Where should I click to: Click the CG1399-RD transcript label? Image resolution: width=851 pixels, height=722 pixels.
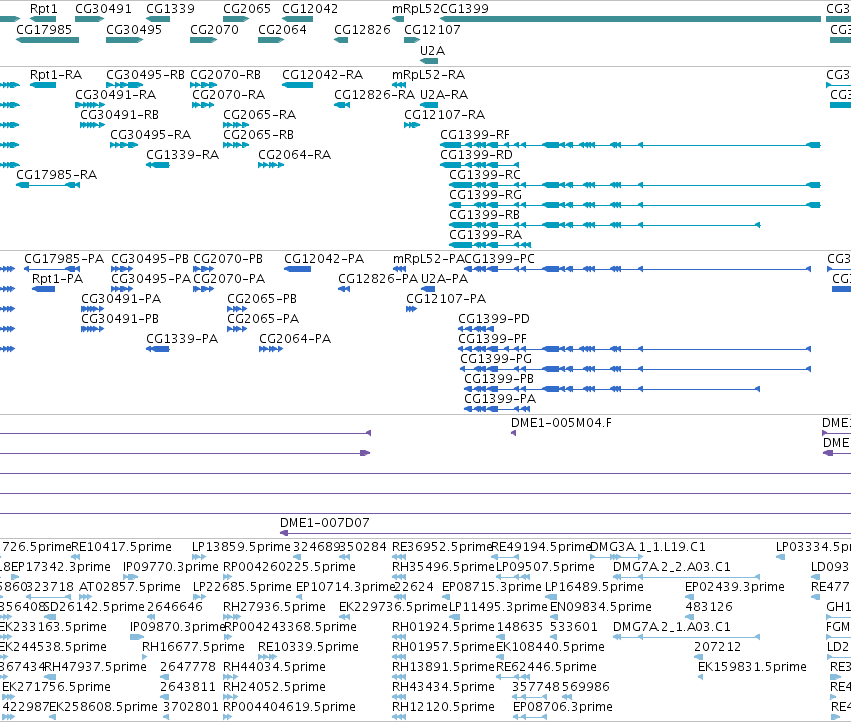477,155
